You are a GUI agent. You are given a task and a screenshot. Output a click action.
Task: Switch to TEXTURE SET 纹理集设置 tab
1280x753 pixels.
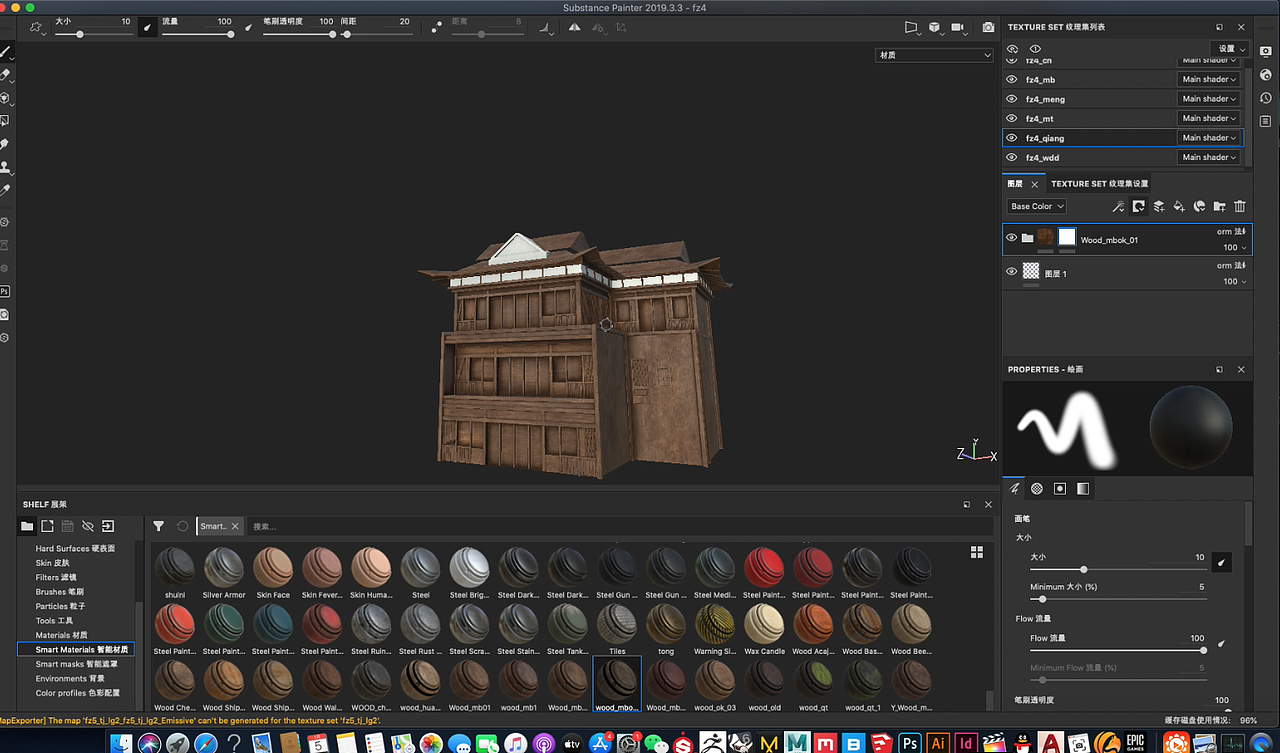[1099, 184]
